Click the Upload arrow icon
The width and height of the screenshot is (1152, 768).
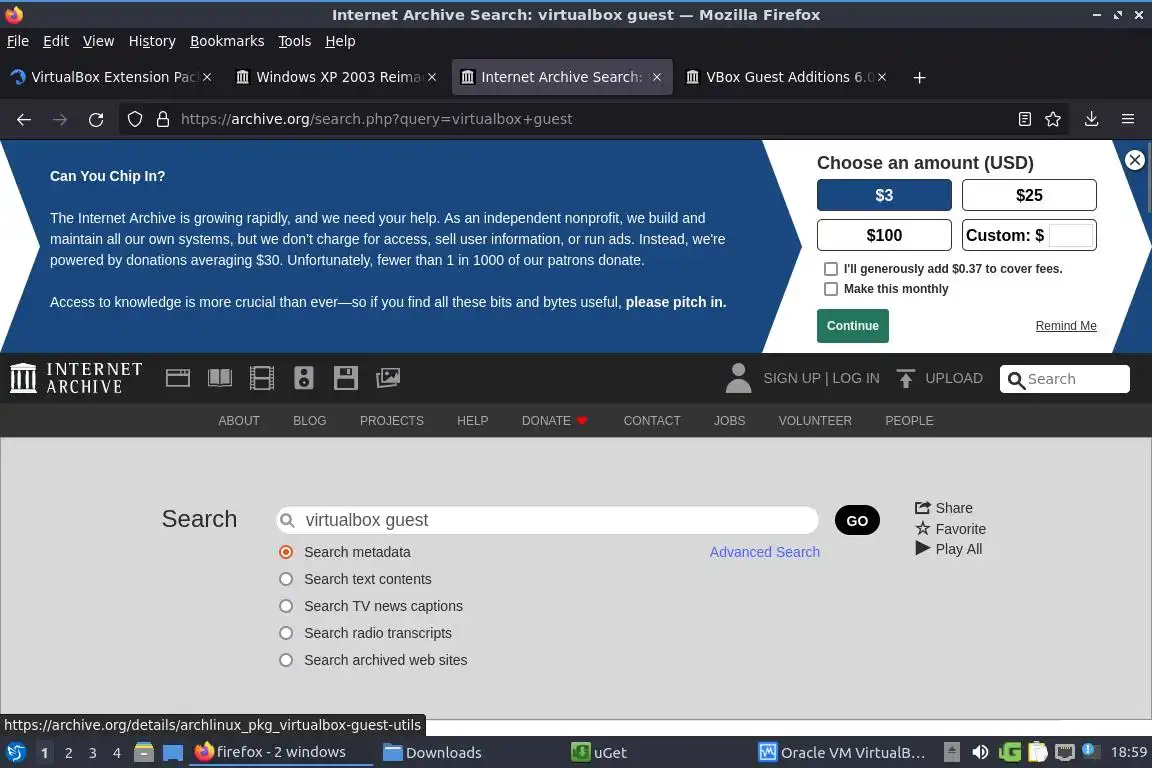pos(906,378)
